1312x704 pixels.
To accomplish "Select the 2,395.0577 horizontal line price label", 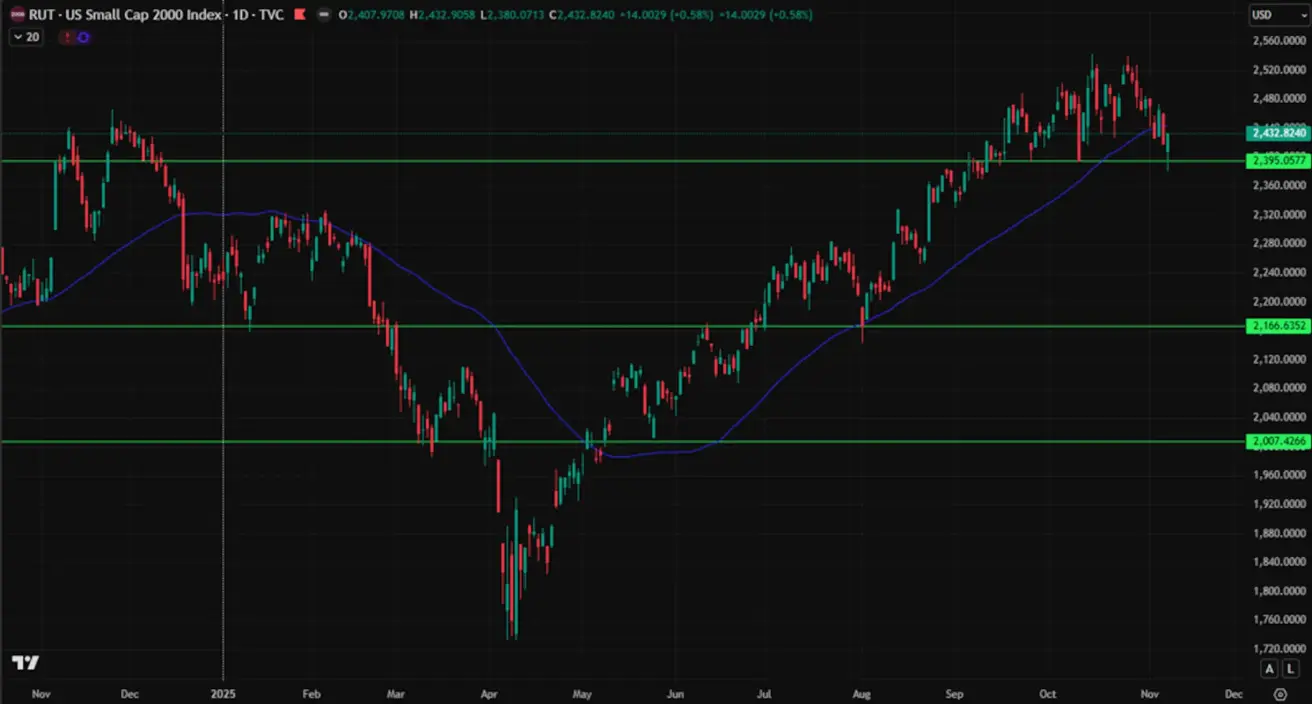I will coord(1279,161).
